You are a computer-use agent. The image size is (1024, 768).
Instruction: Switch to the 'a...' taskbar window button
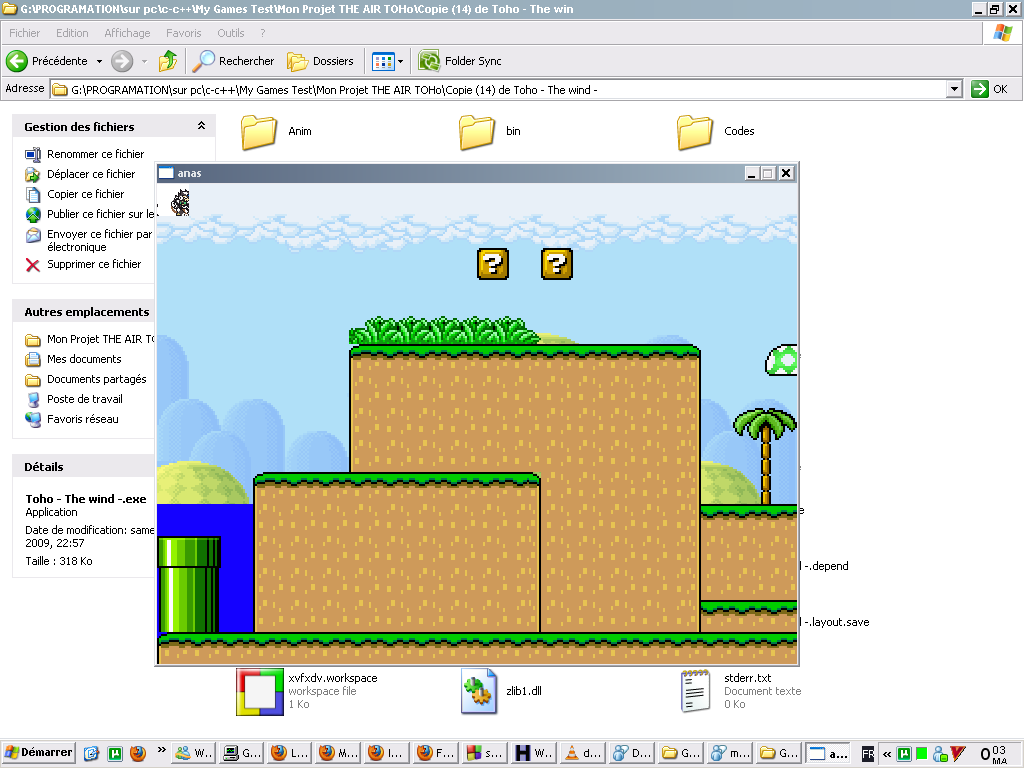pyautogui.click(x=829, y=753)
